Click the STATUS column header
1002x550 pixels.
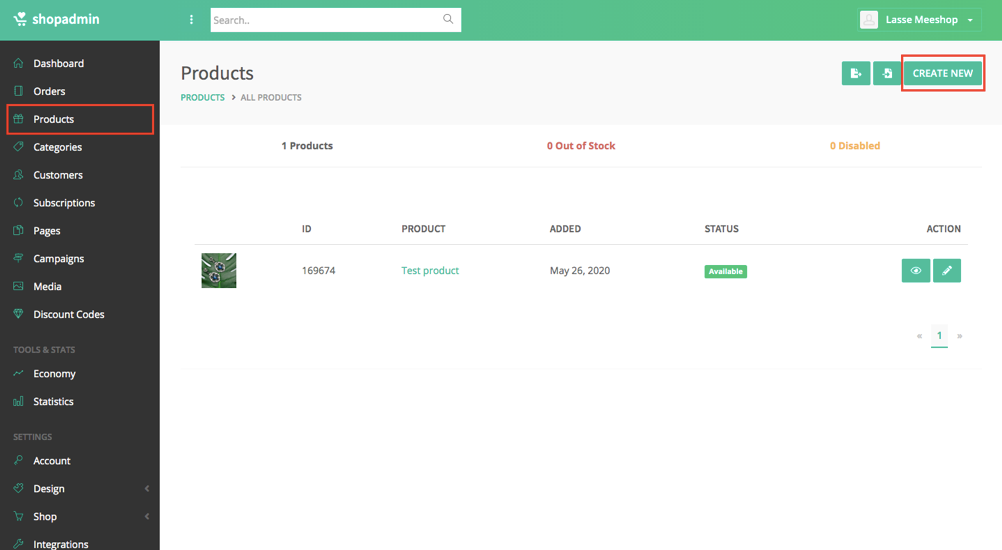point(721,229)
